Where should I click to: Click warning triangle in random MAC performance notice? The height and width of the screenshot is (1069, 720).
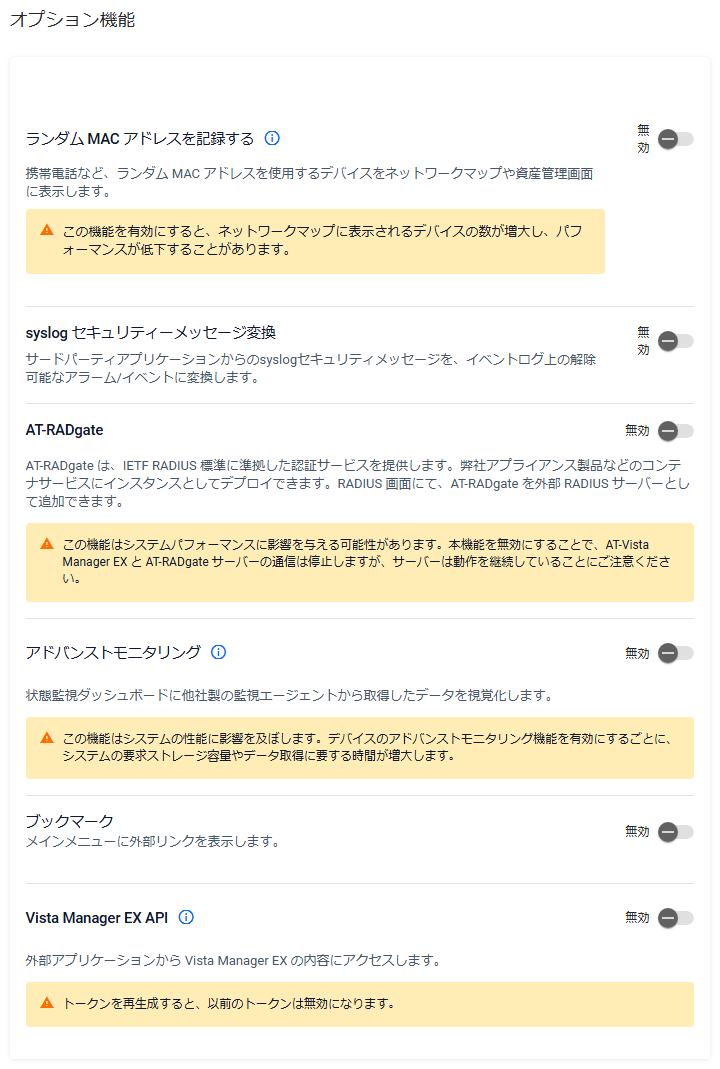[x=47, y=230]
